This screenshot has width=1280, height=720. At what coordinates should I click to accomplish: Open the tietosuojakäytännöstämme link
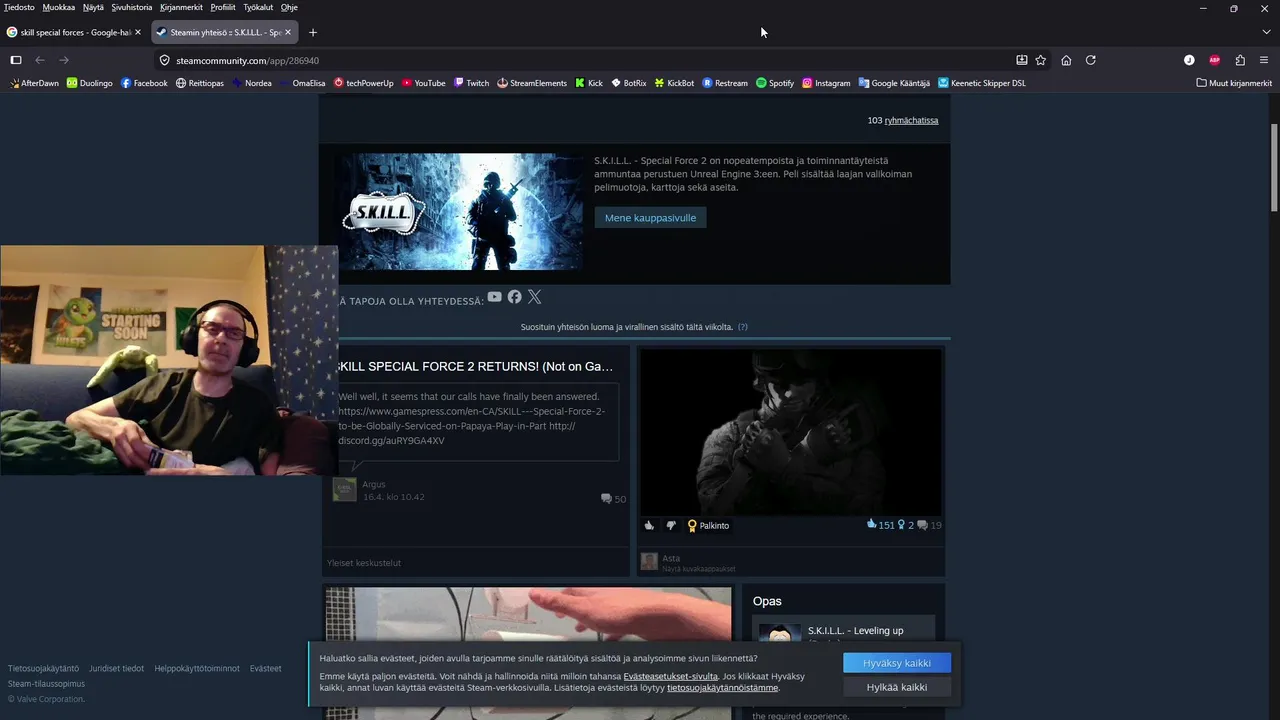(x=722, y=688)
